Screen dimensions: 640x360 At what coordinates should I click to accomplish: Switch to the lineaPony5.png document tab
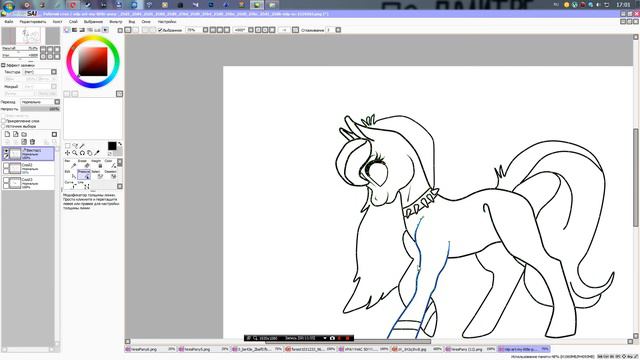[x=204, y=349]
